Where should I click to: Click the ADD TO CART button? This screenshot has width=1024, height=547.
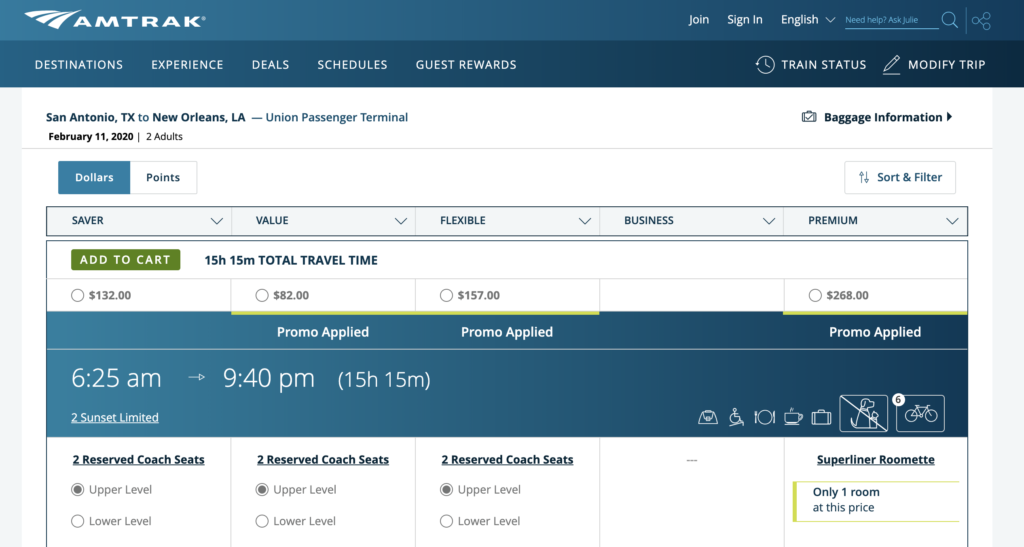125,260
